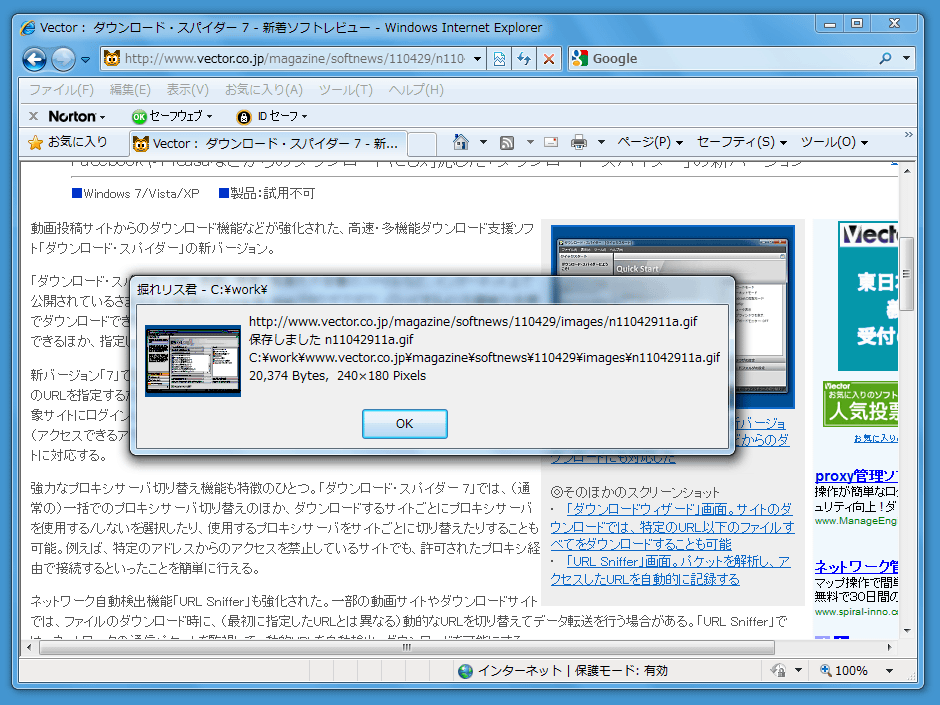Click the command bar overflow chevron
This screenshot has height=705, width=940.
pyautogui.click(x=909, y=134)
